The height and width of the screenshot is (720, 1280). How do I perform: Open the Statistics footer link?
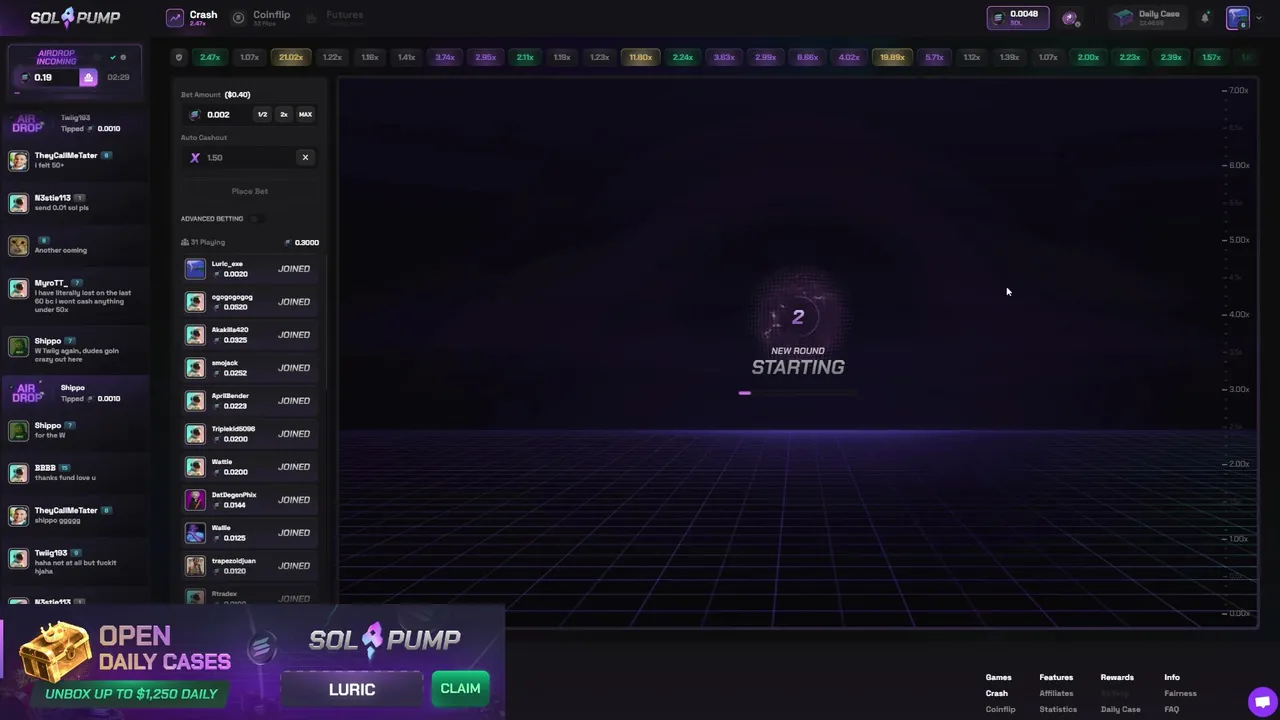pyautogui.click(x=1058, y=709)
